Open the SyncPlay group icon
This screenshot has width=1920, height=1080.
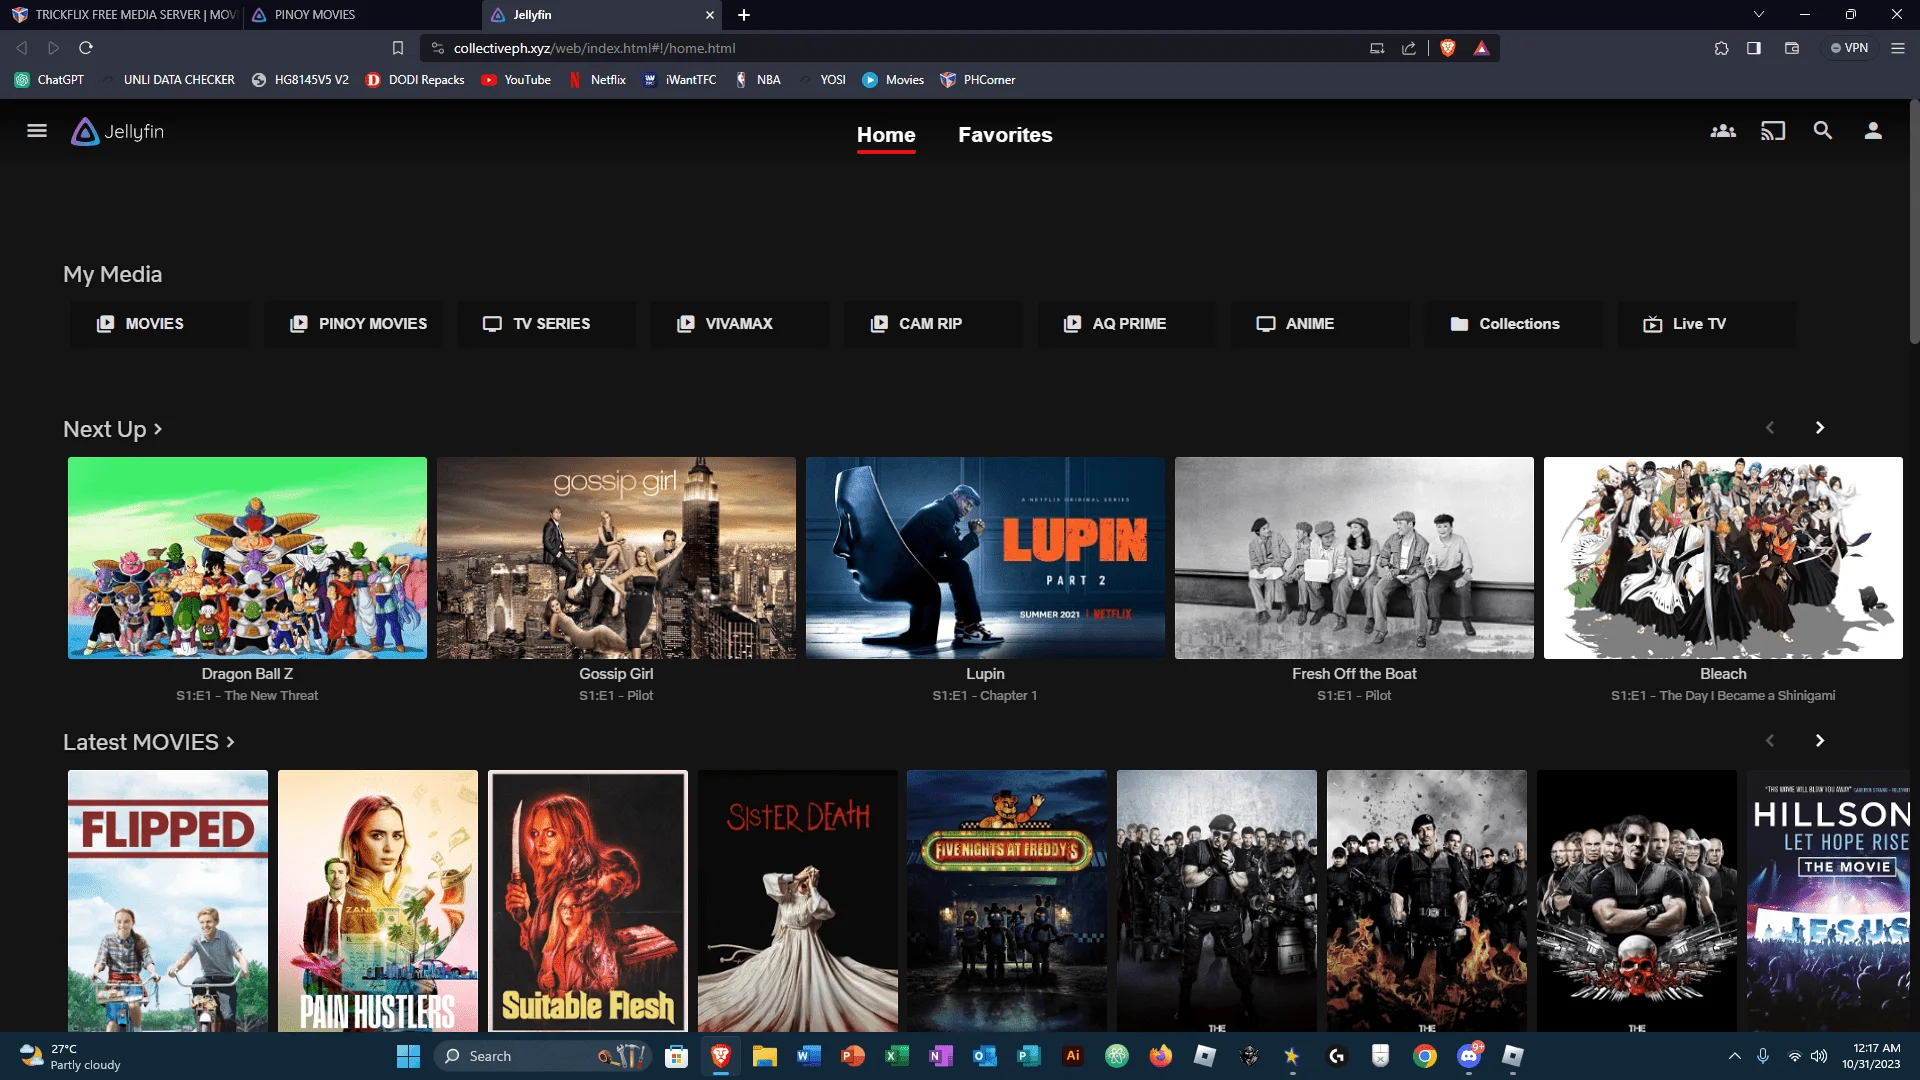[1723, 131]
